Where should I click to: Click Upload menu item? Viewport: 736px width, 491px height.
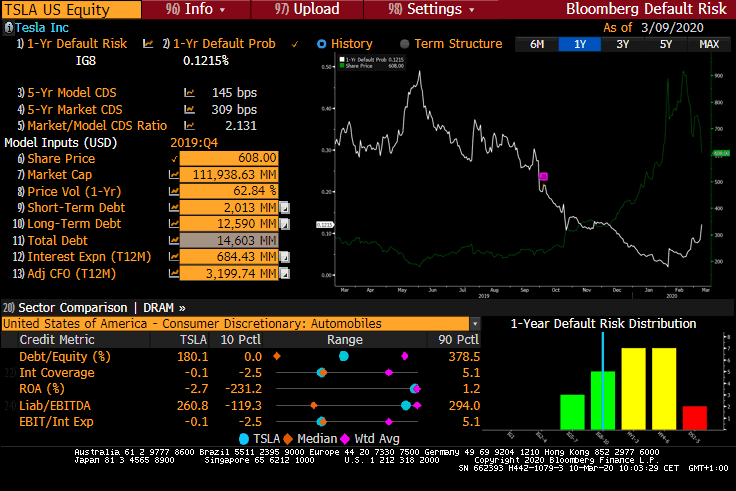[307, 9]
